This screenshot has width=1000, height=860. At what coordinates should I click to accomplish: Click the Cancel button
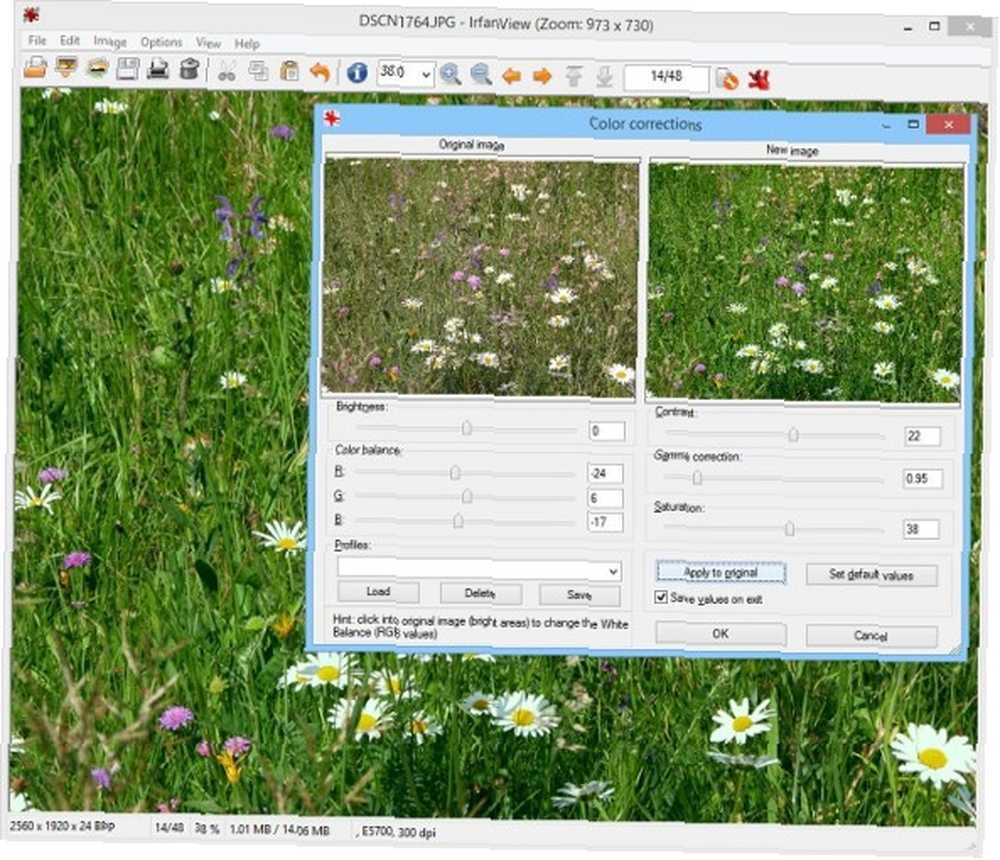pos(871,636)
